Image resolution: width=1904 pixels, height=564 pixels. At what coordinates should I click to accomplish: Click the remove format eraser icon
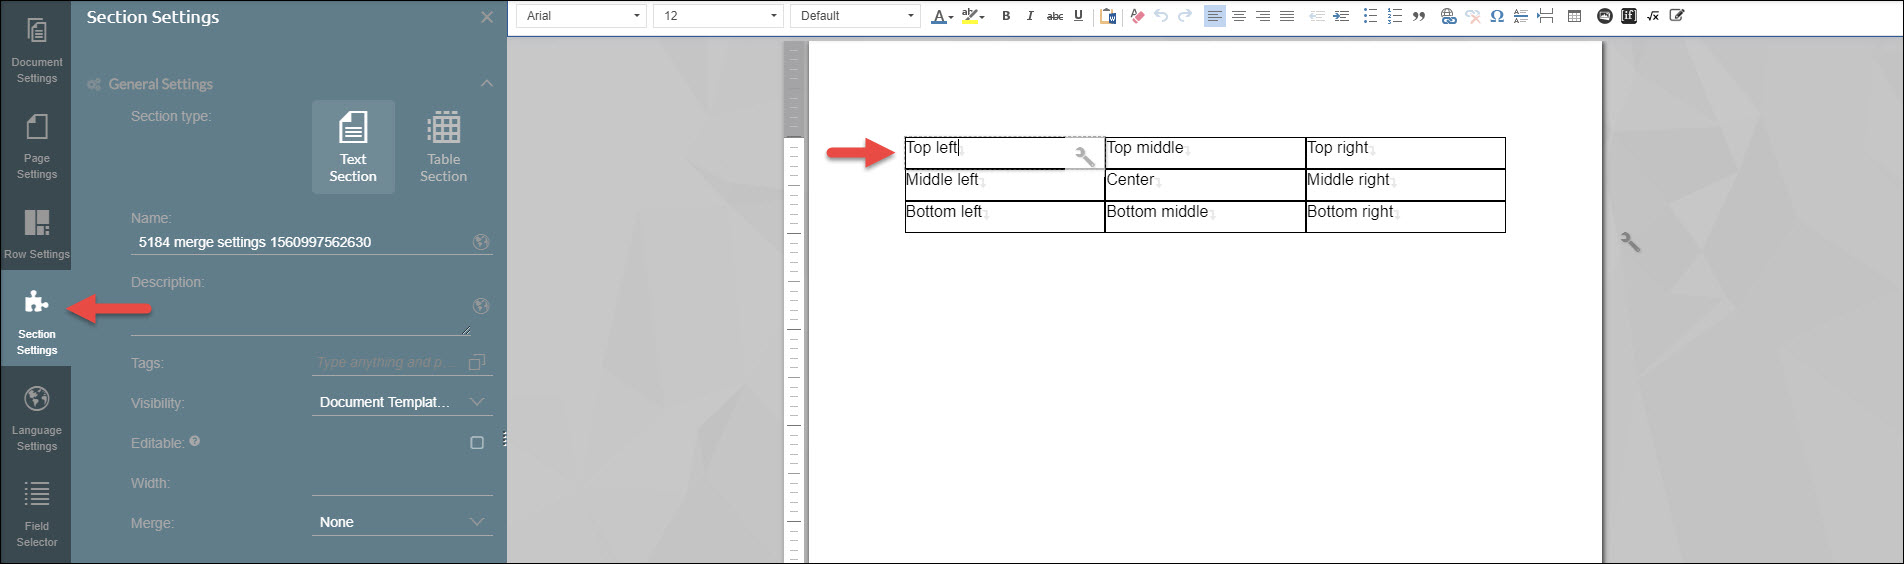pos(1137,16)
